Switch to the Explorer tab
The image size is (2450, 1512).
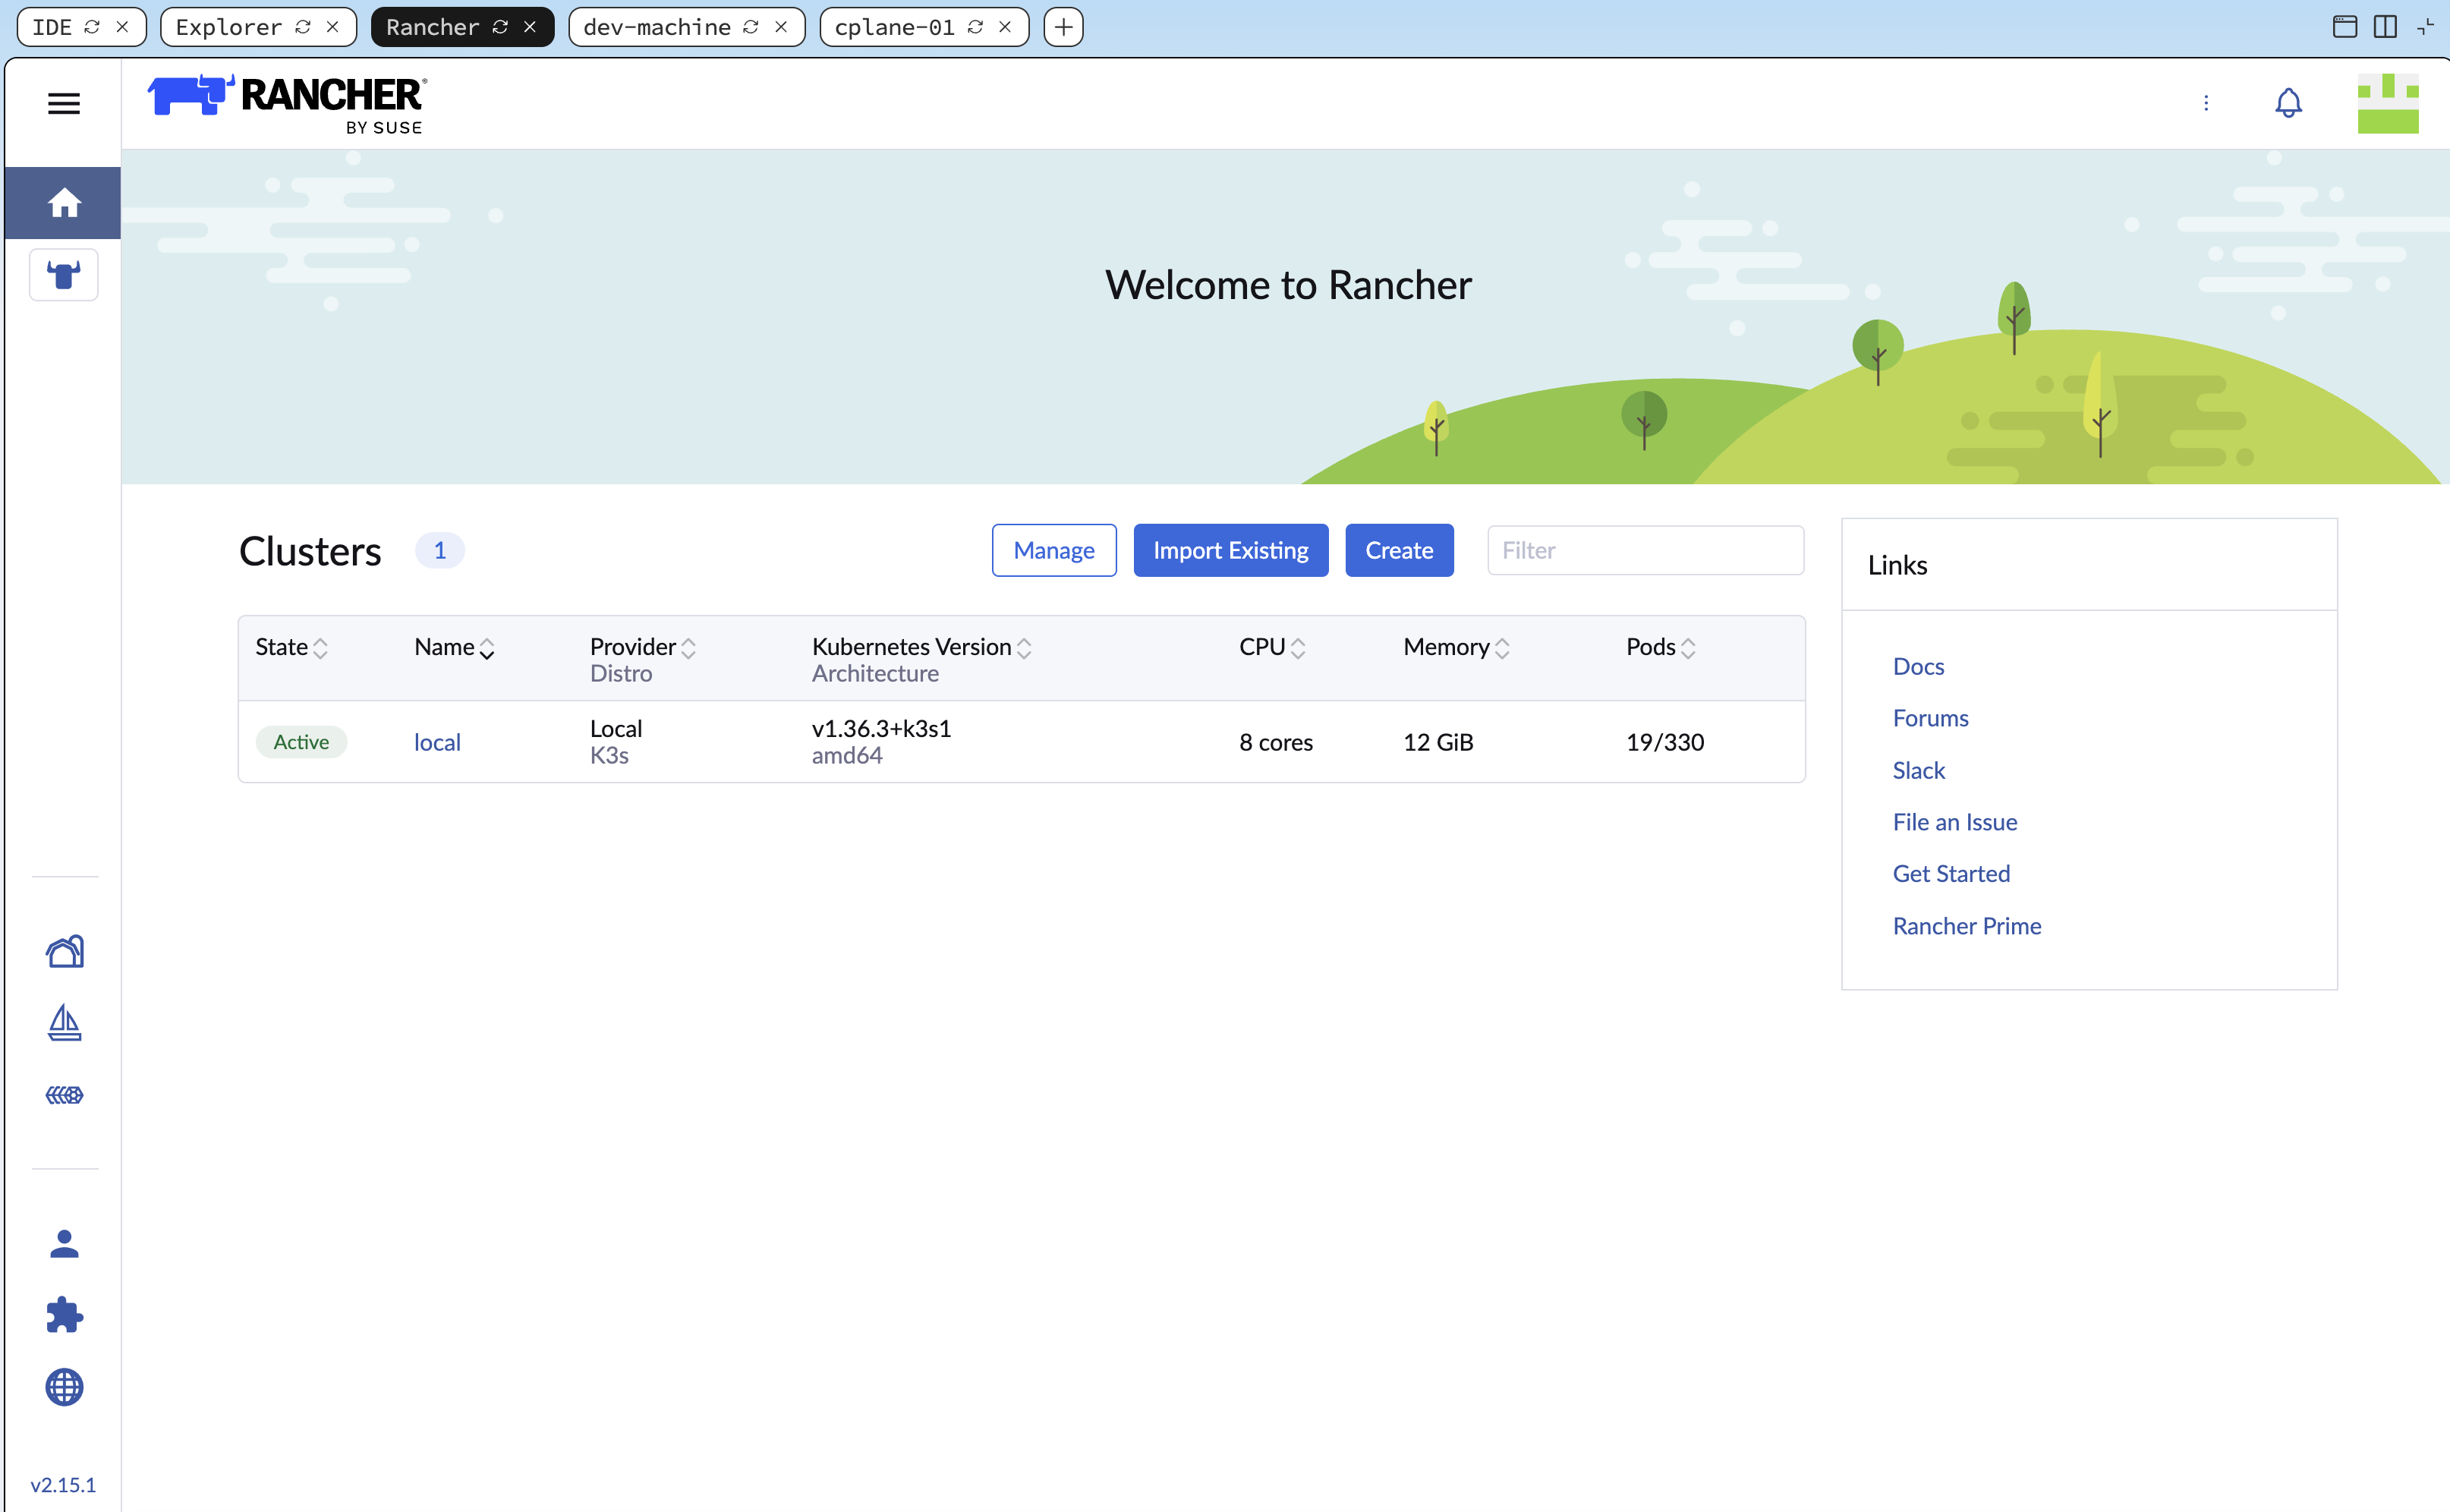tap(229, 27)
